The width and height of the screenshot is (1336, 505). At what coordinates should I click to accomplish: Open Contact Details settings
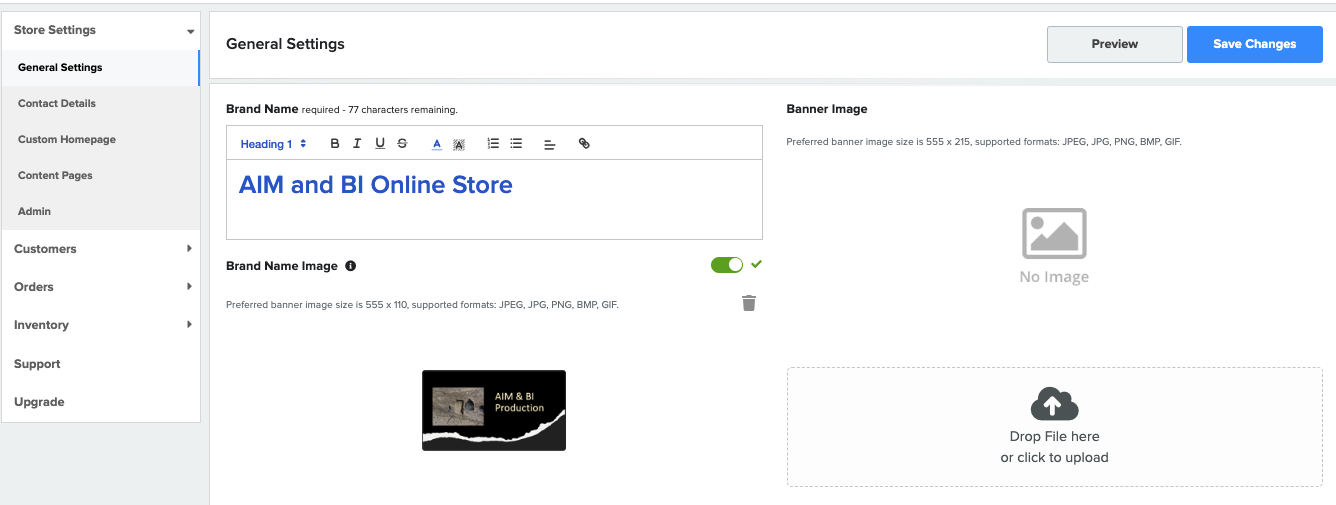coord(101,104)
